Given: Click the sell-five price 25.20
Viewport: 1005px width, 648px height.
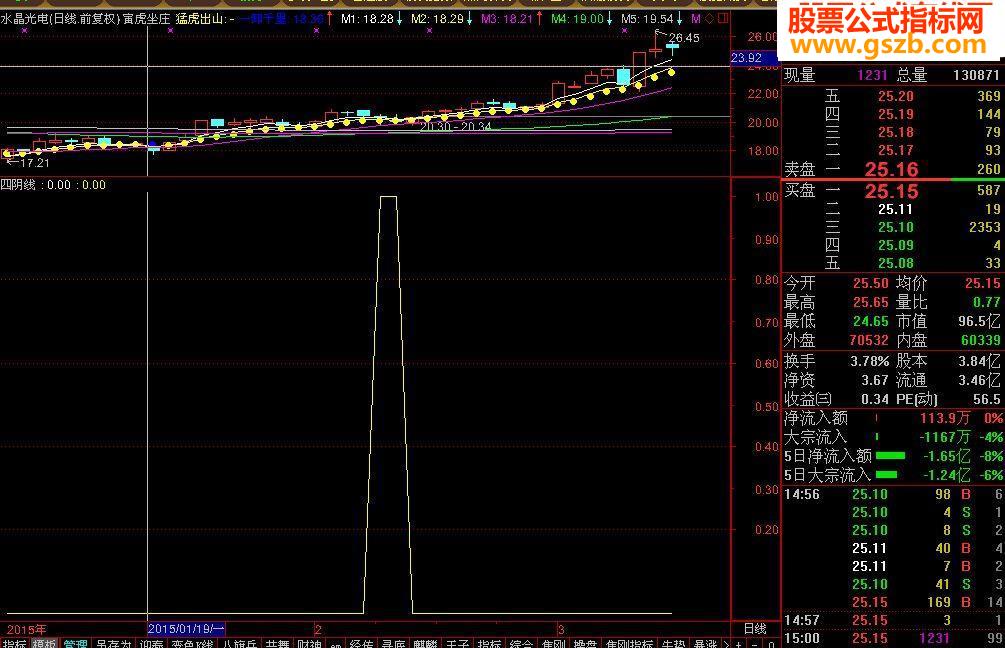Looking at the screenshot, I should (895, 97).
